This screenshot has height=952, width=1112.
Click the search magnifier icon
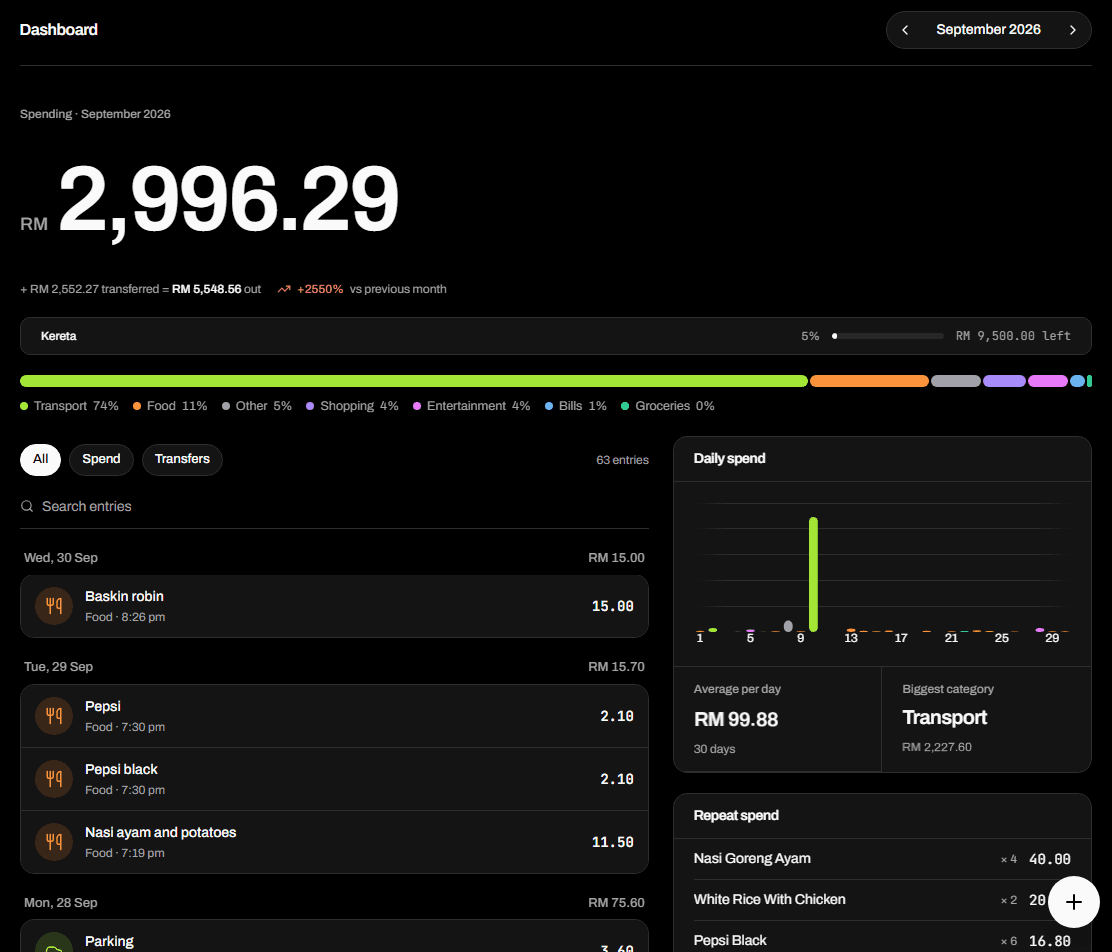click(27, 507)
